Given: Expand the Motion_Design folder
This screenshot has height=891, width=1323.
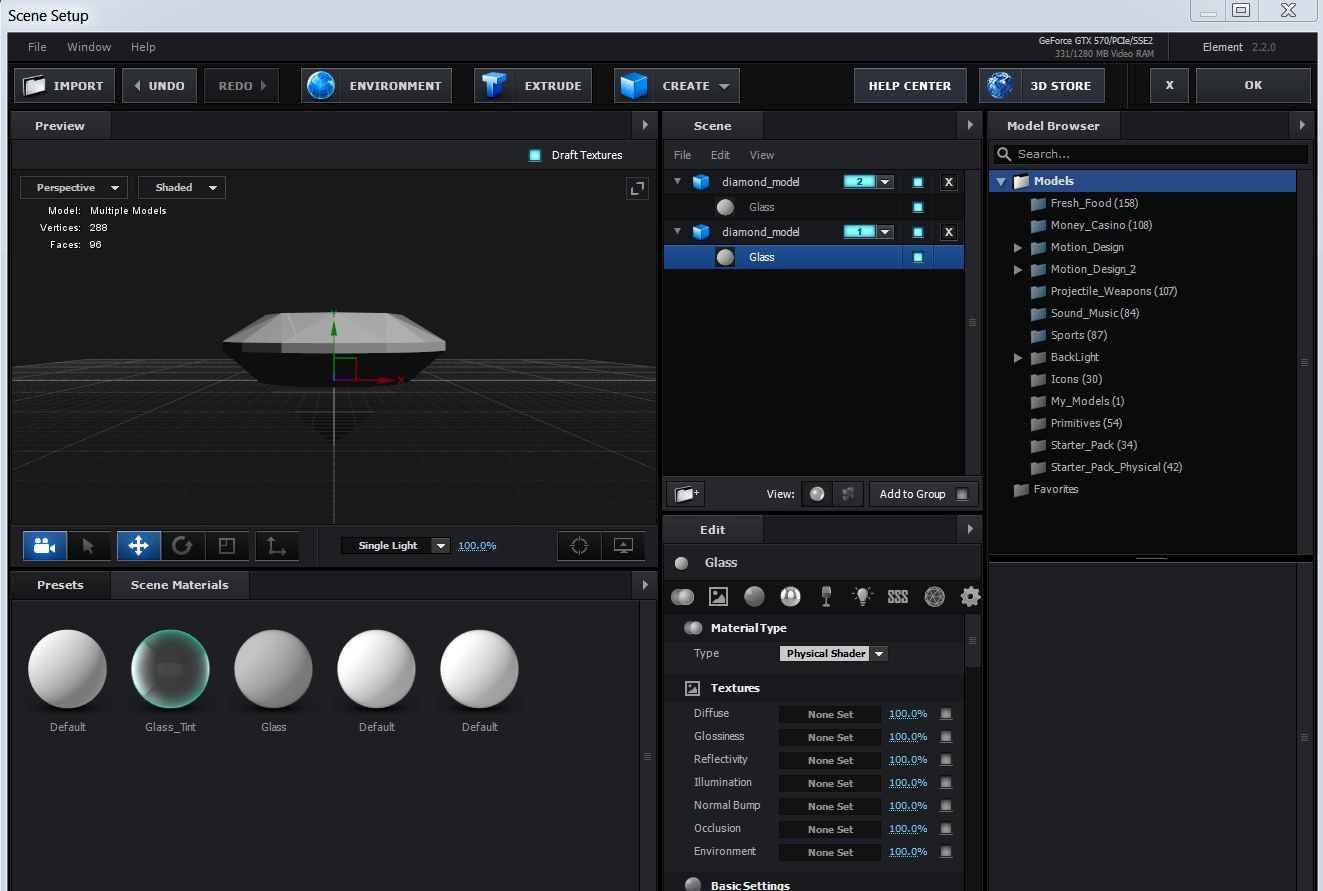Looking at the screenshot, I should [x=1018, y=247].
